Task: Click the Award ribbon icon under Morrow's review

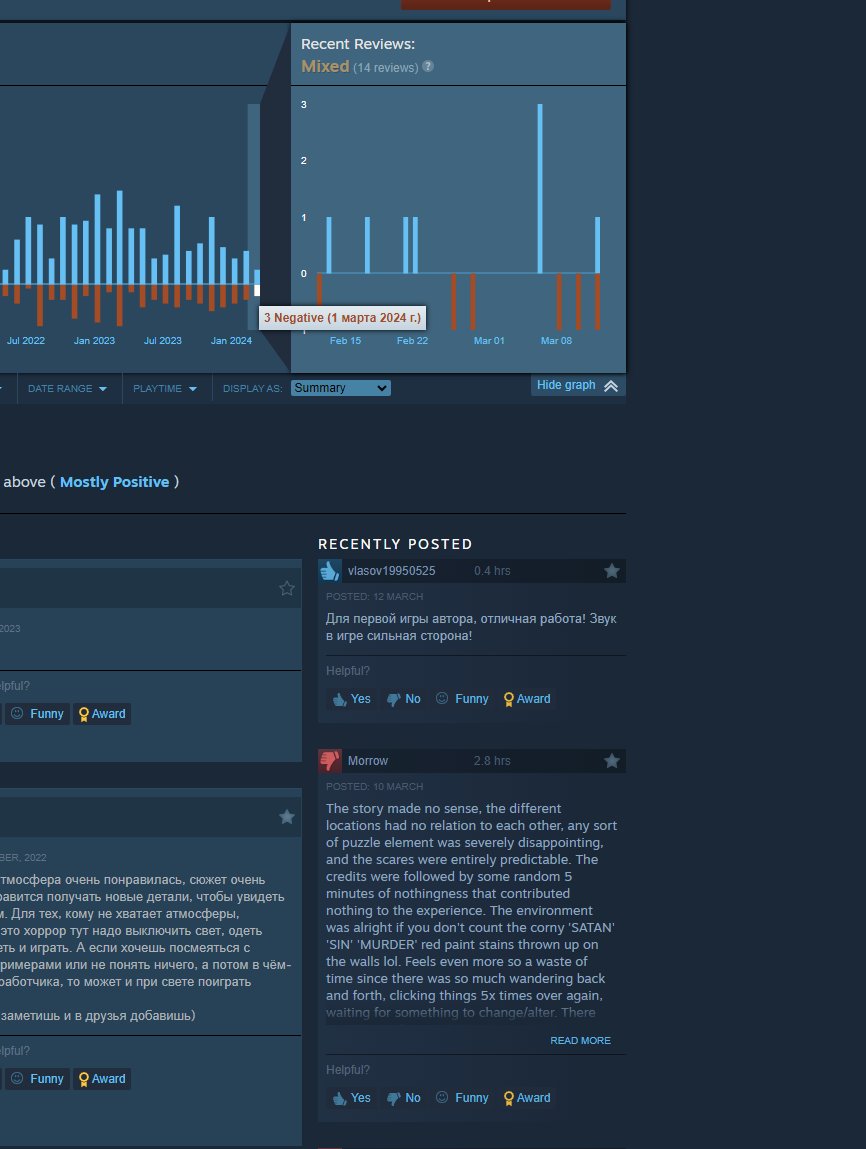Action: point(509,1098)
